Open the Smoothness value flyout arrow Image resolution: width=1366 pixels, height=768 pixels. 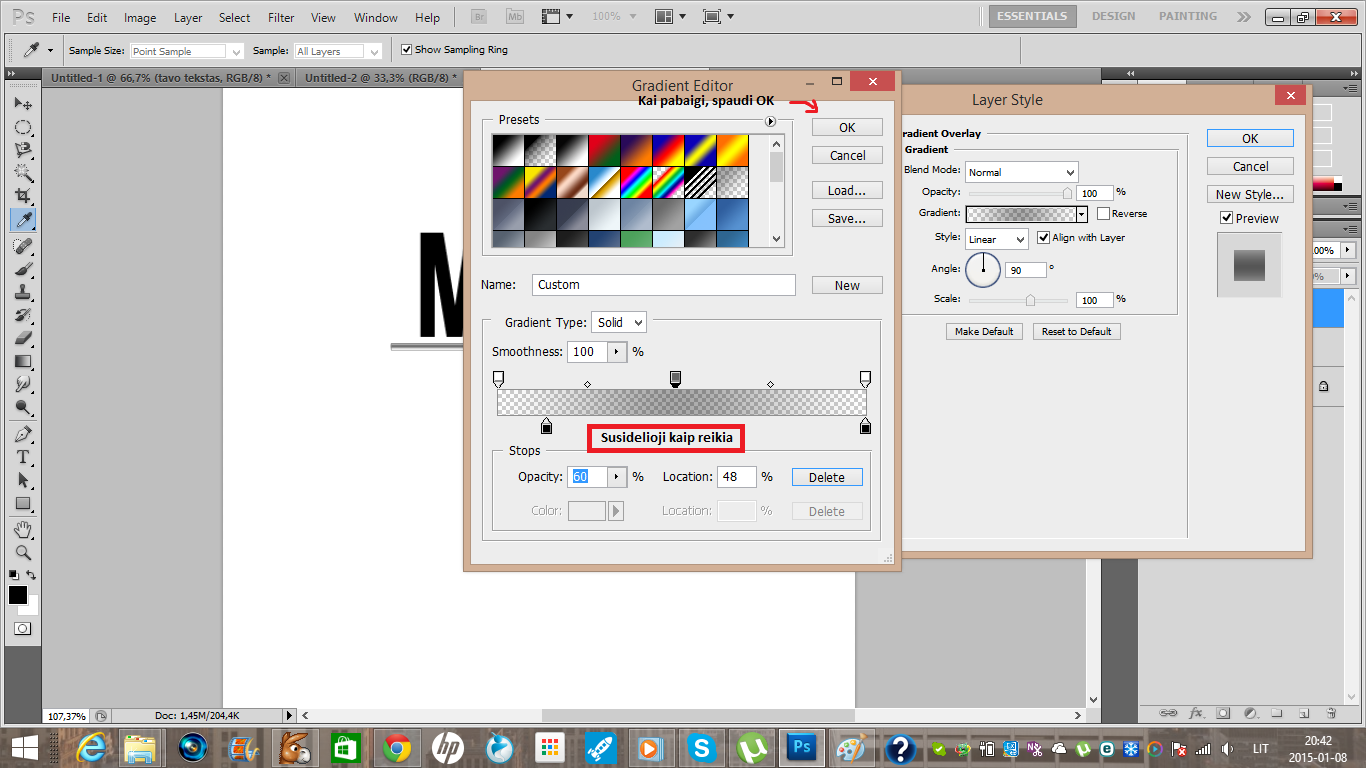click(616, 351)
